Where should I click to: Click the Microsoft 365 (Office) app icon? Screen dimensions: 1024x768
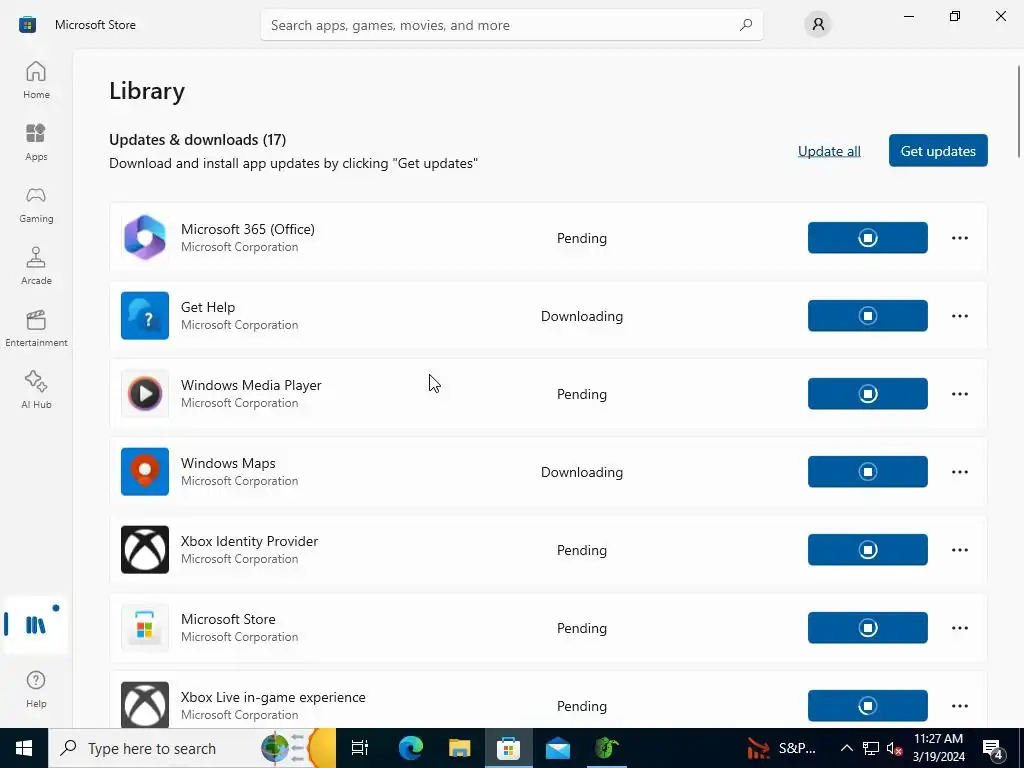point(145,238)
